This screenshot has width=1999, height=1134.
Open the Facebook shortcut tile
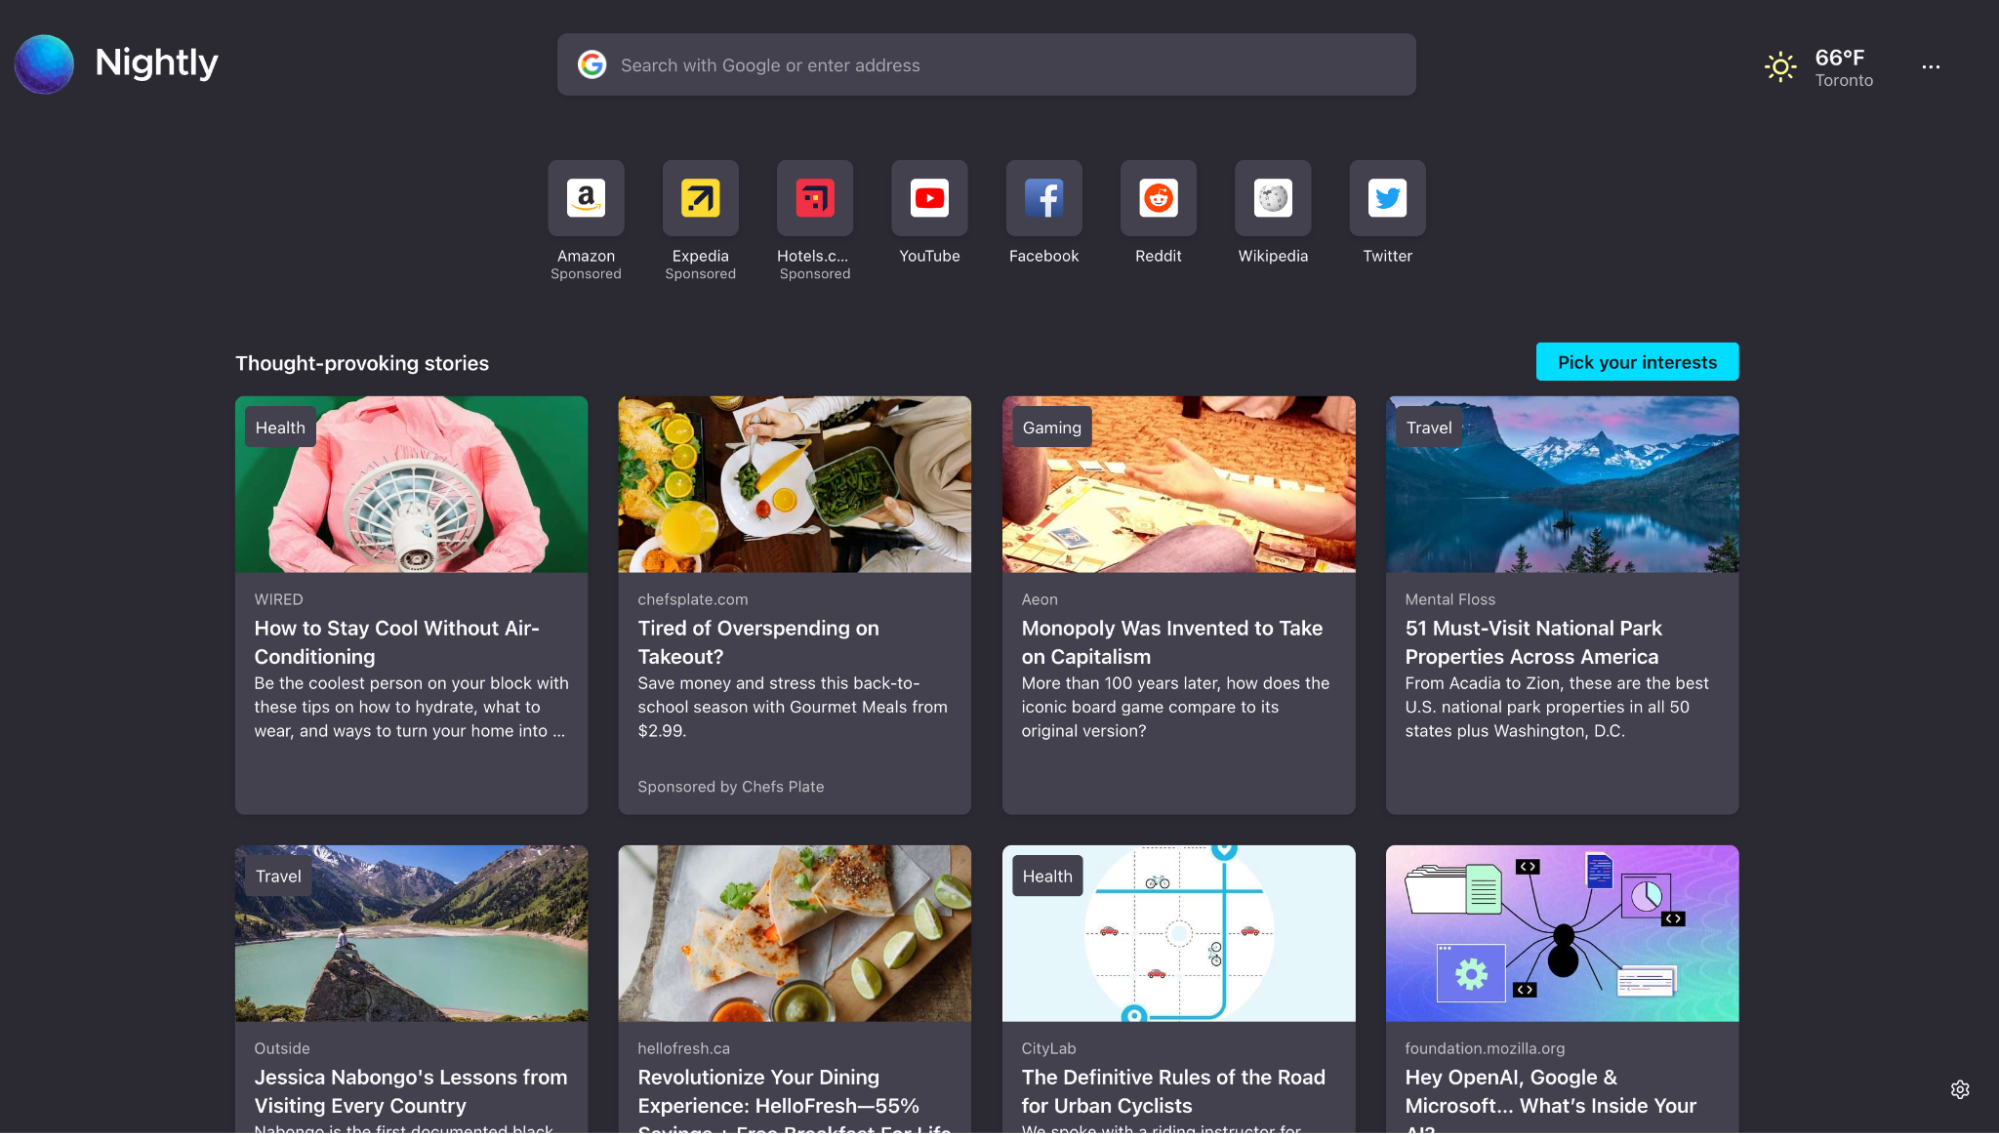[1044, 198]
